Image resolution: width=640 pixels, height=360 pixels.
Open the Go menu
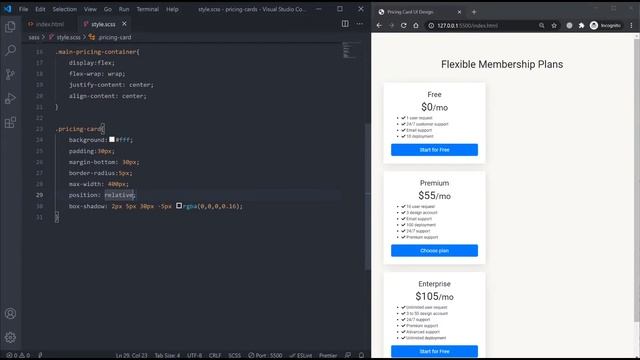coord(108,9)
